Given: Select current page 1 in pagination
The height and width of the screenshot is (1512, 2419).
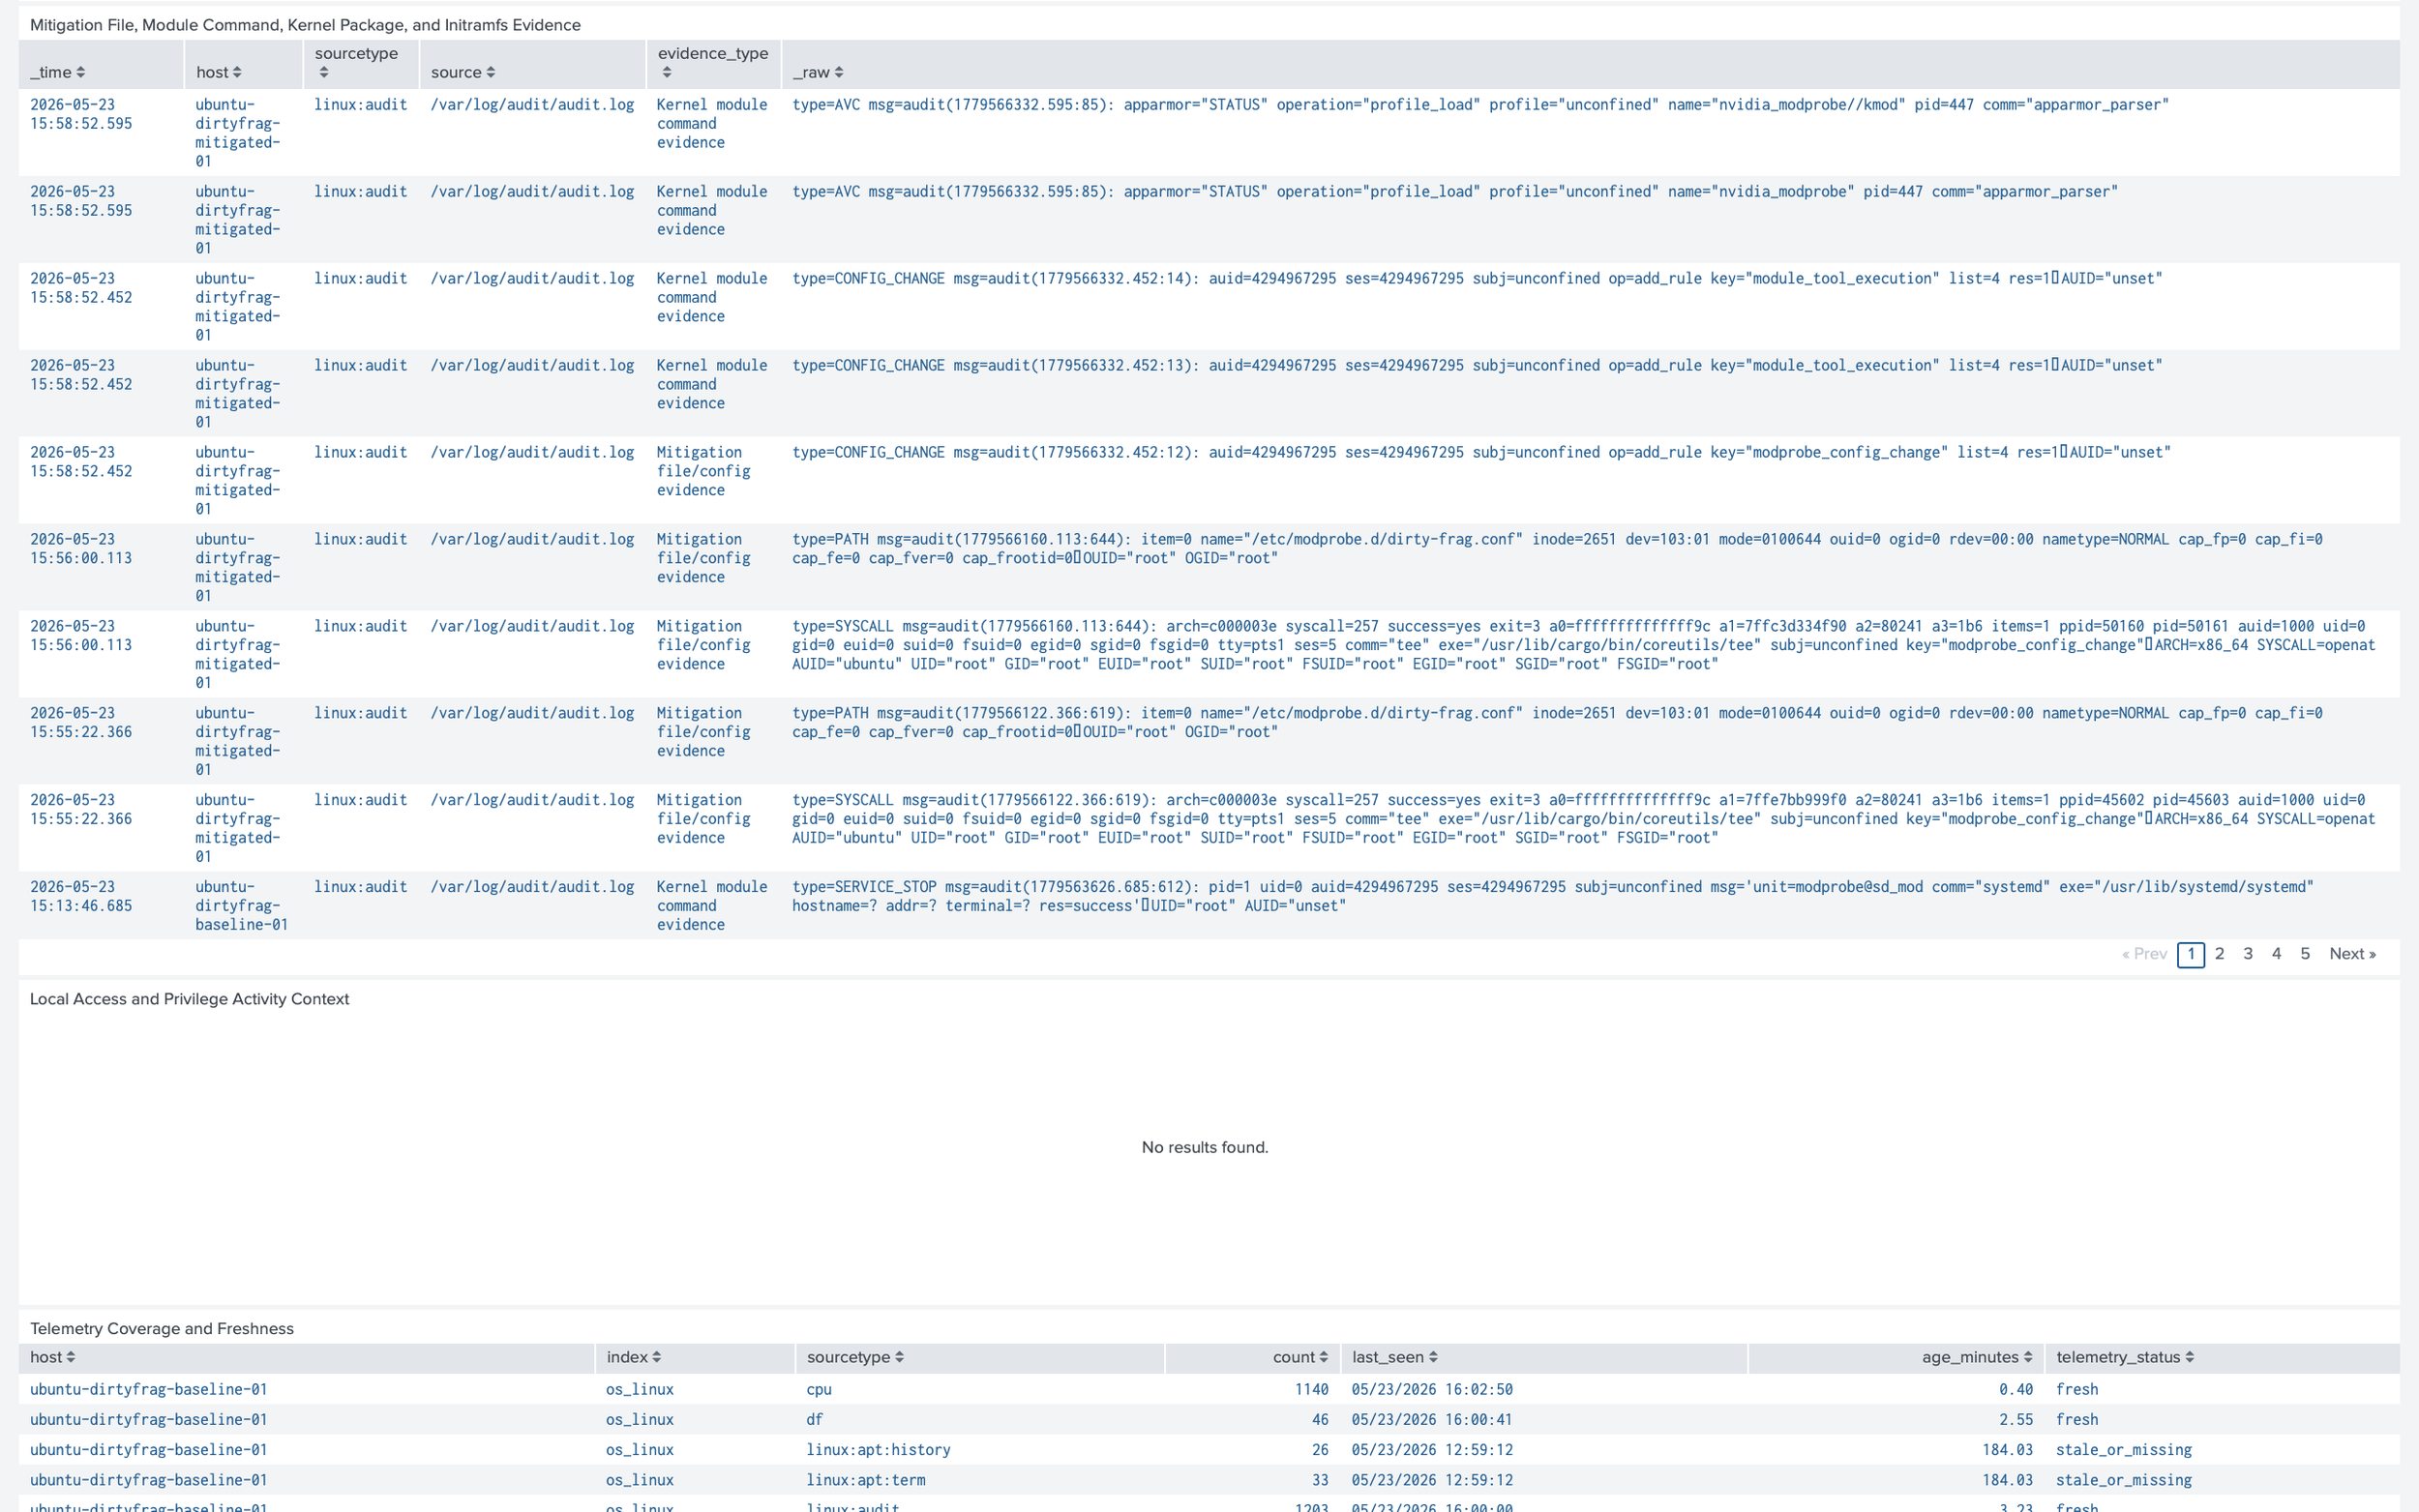Looking at the screenshot, I should point(2190,954).
